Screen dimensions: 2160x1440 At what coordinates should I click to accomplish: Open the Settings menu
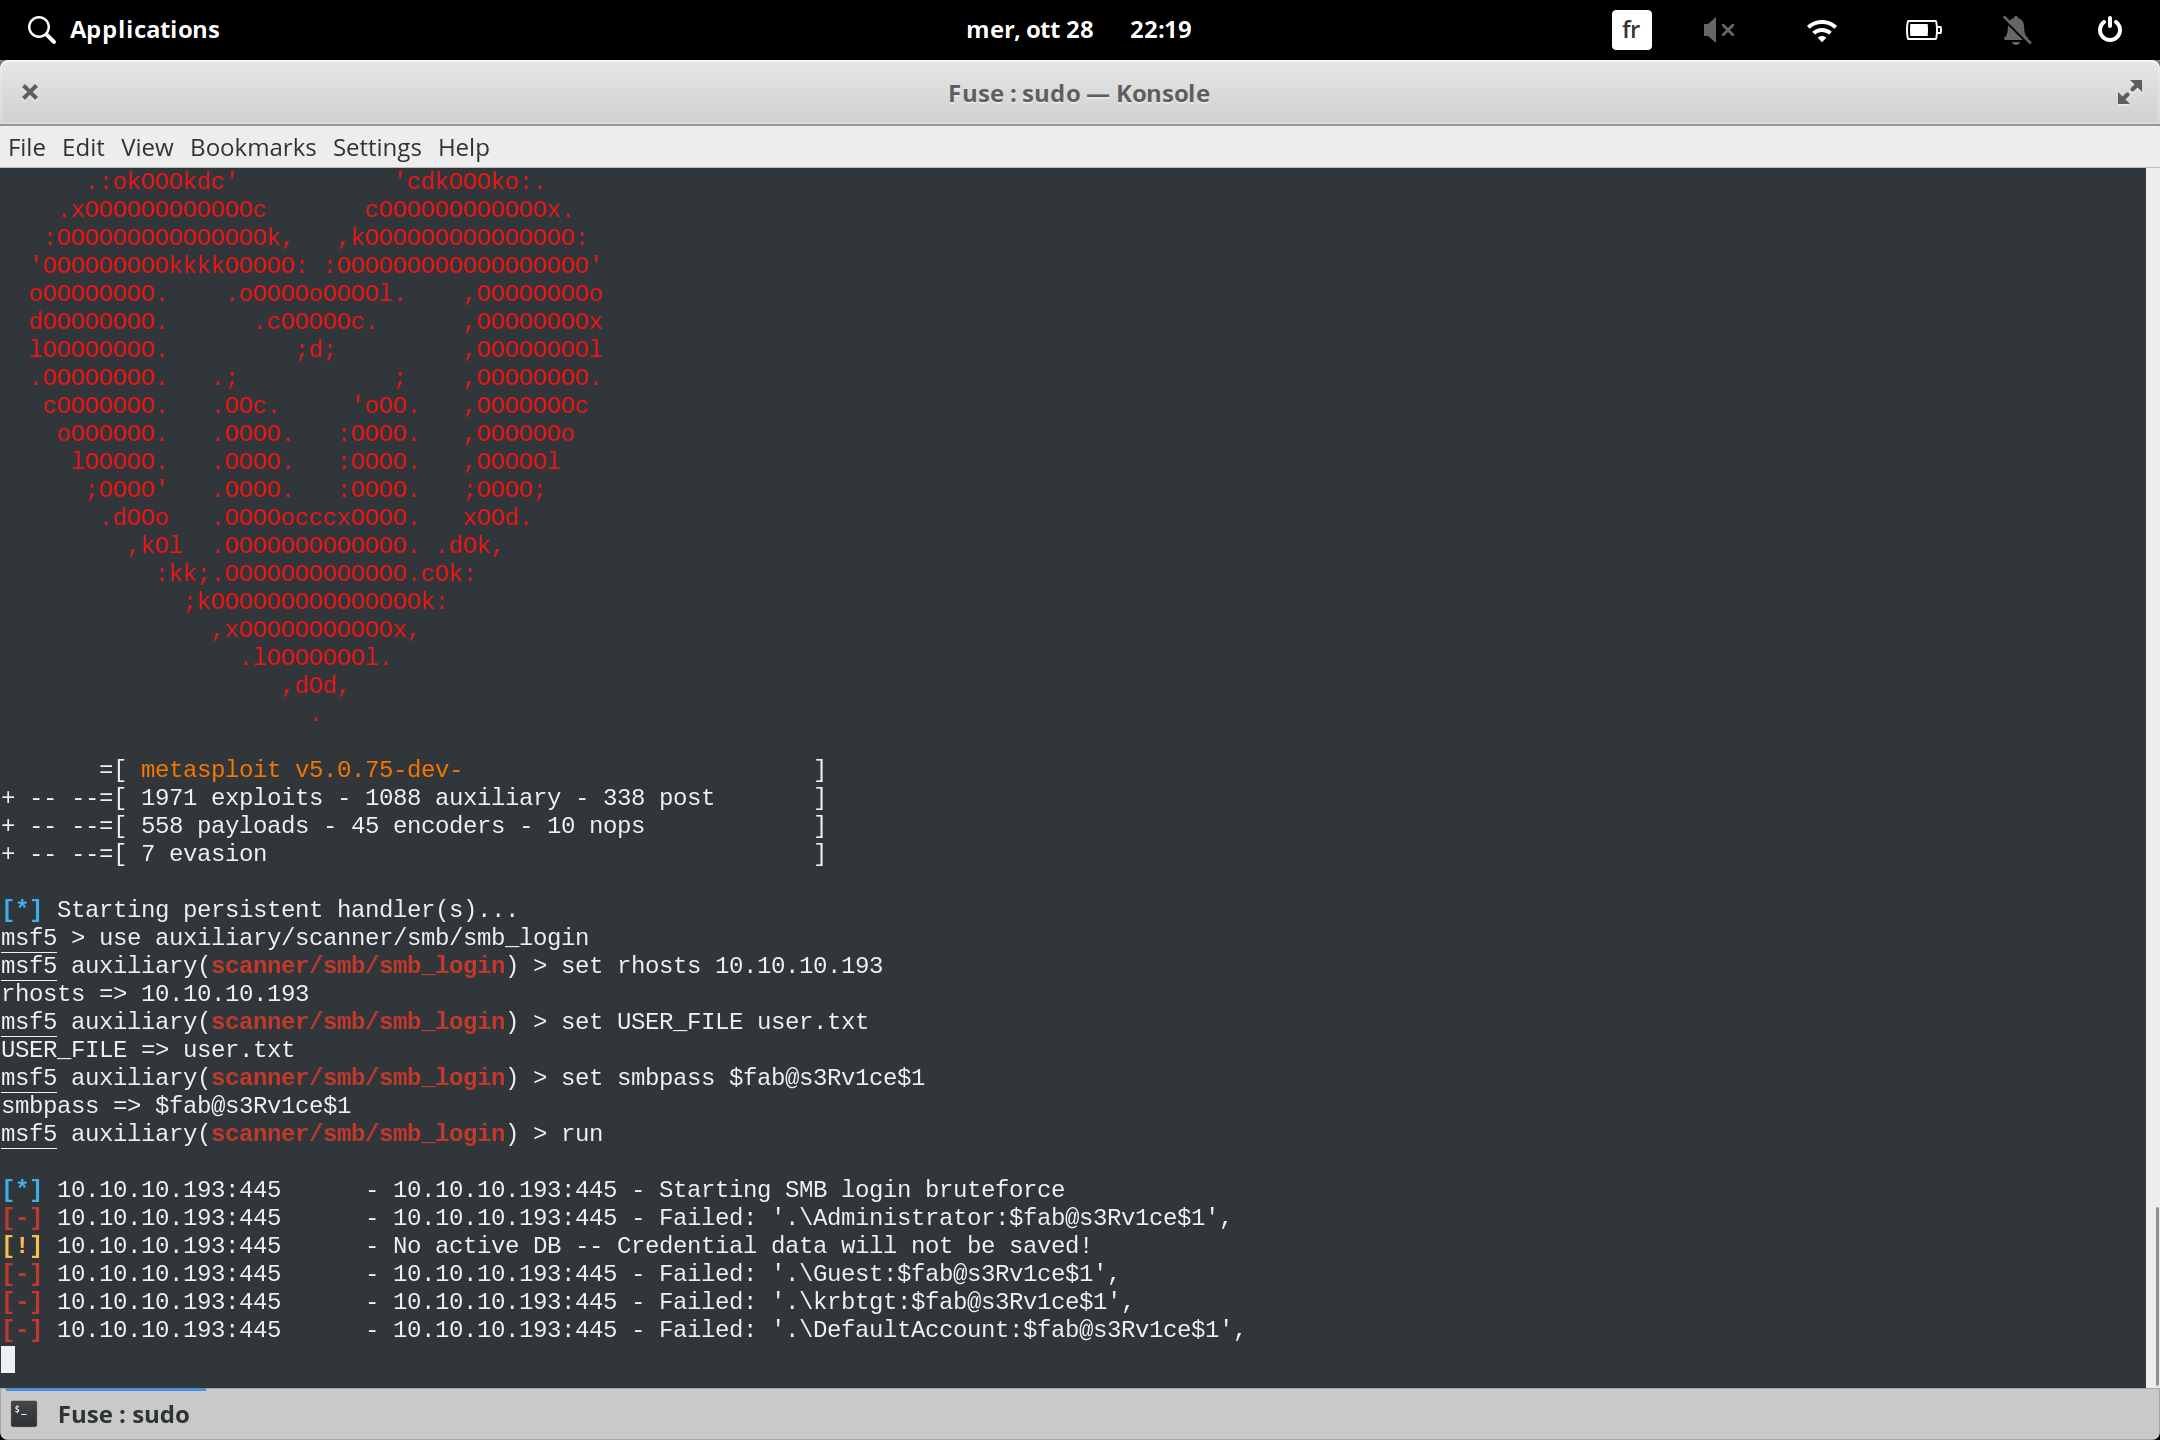tap(376, 147)
